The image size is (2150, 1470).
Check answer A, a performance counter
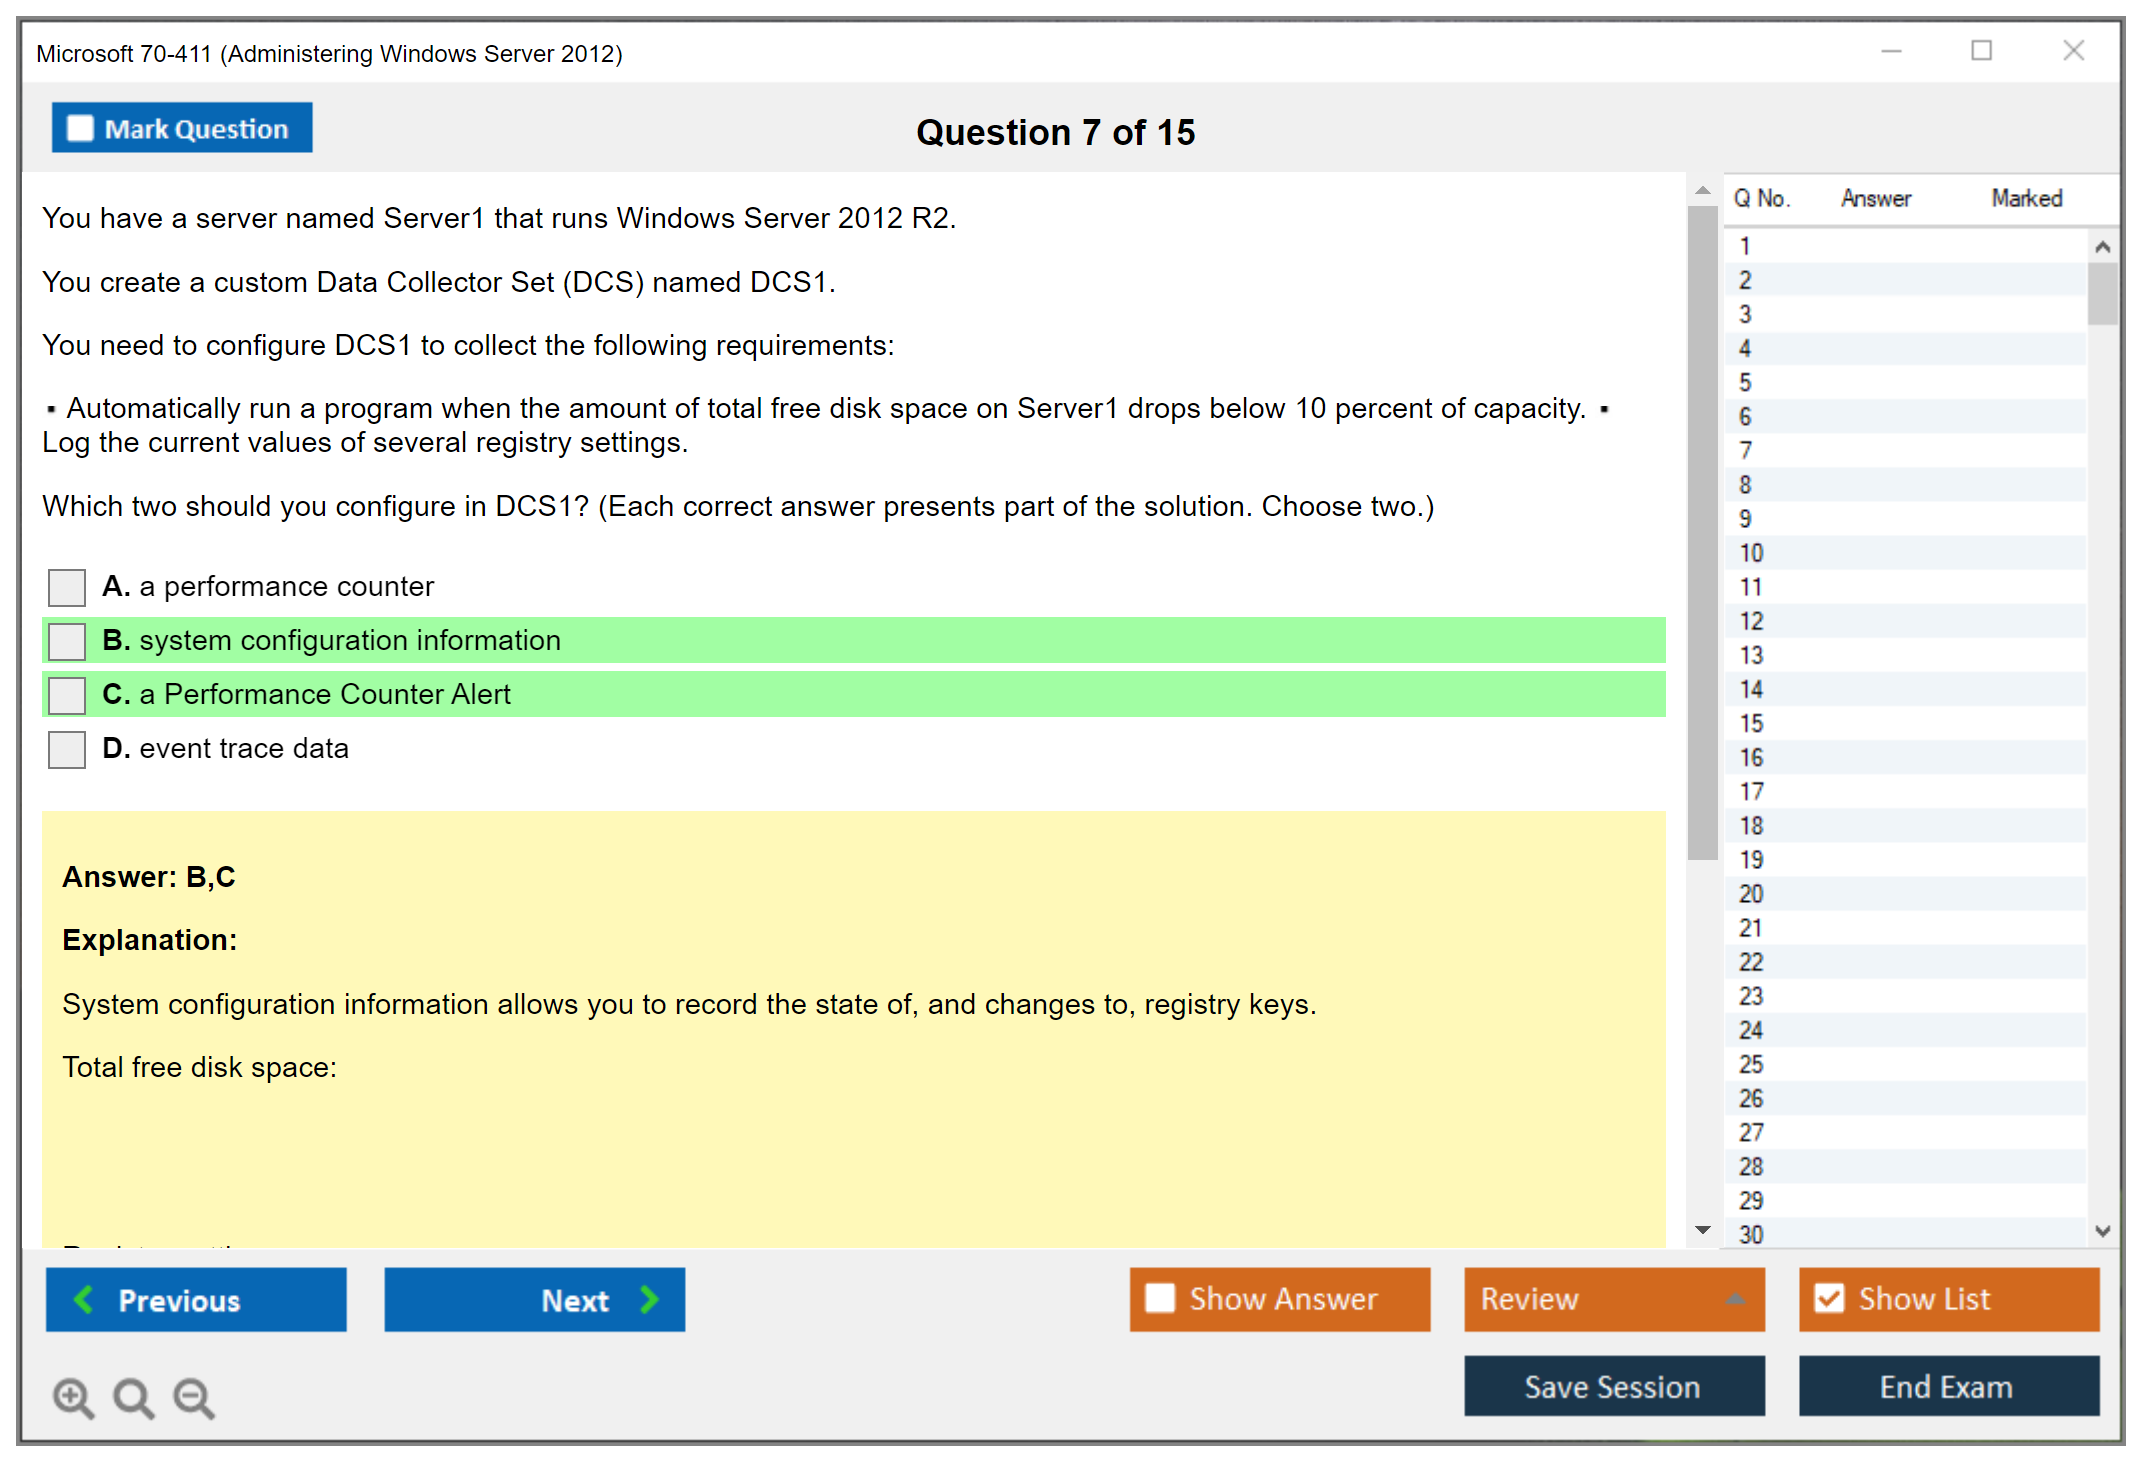pyautogui.click(x=67, y=587)
